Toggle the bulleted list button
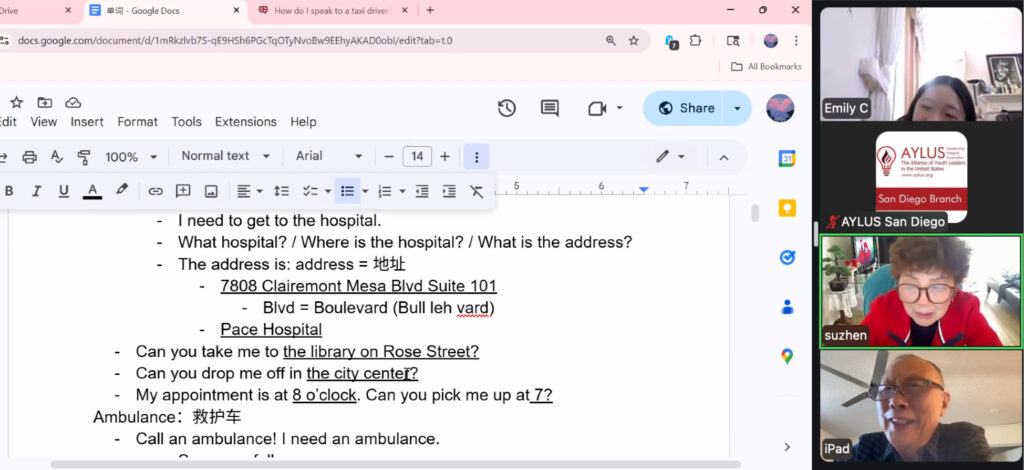This screenshot has width=1024, height=470. 346,191
